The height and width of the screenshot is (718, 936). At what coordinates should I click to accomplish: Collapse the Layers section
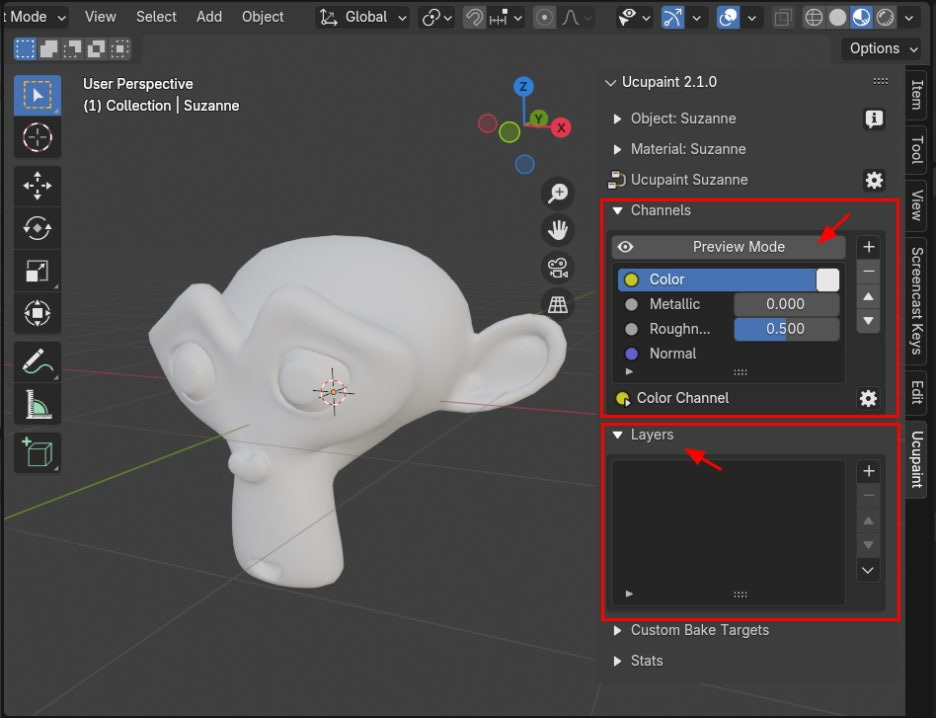point(618,435)
